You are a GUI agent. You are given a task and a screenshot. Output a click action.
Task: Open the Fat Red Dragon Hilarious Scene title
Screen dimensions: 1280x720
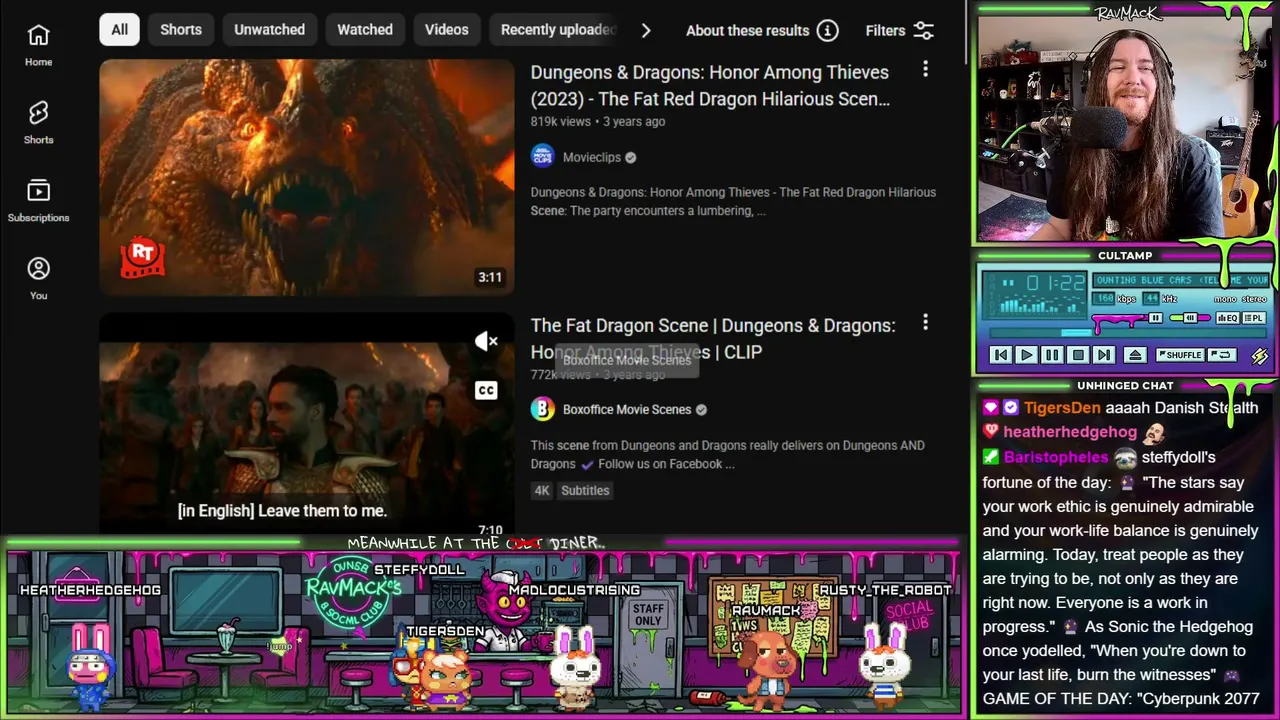tap(710, 86)
